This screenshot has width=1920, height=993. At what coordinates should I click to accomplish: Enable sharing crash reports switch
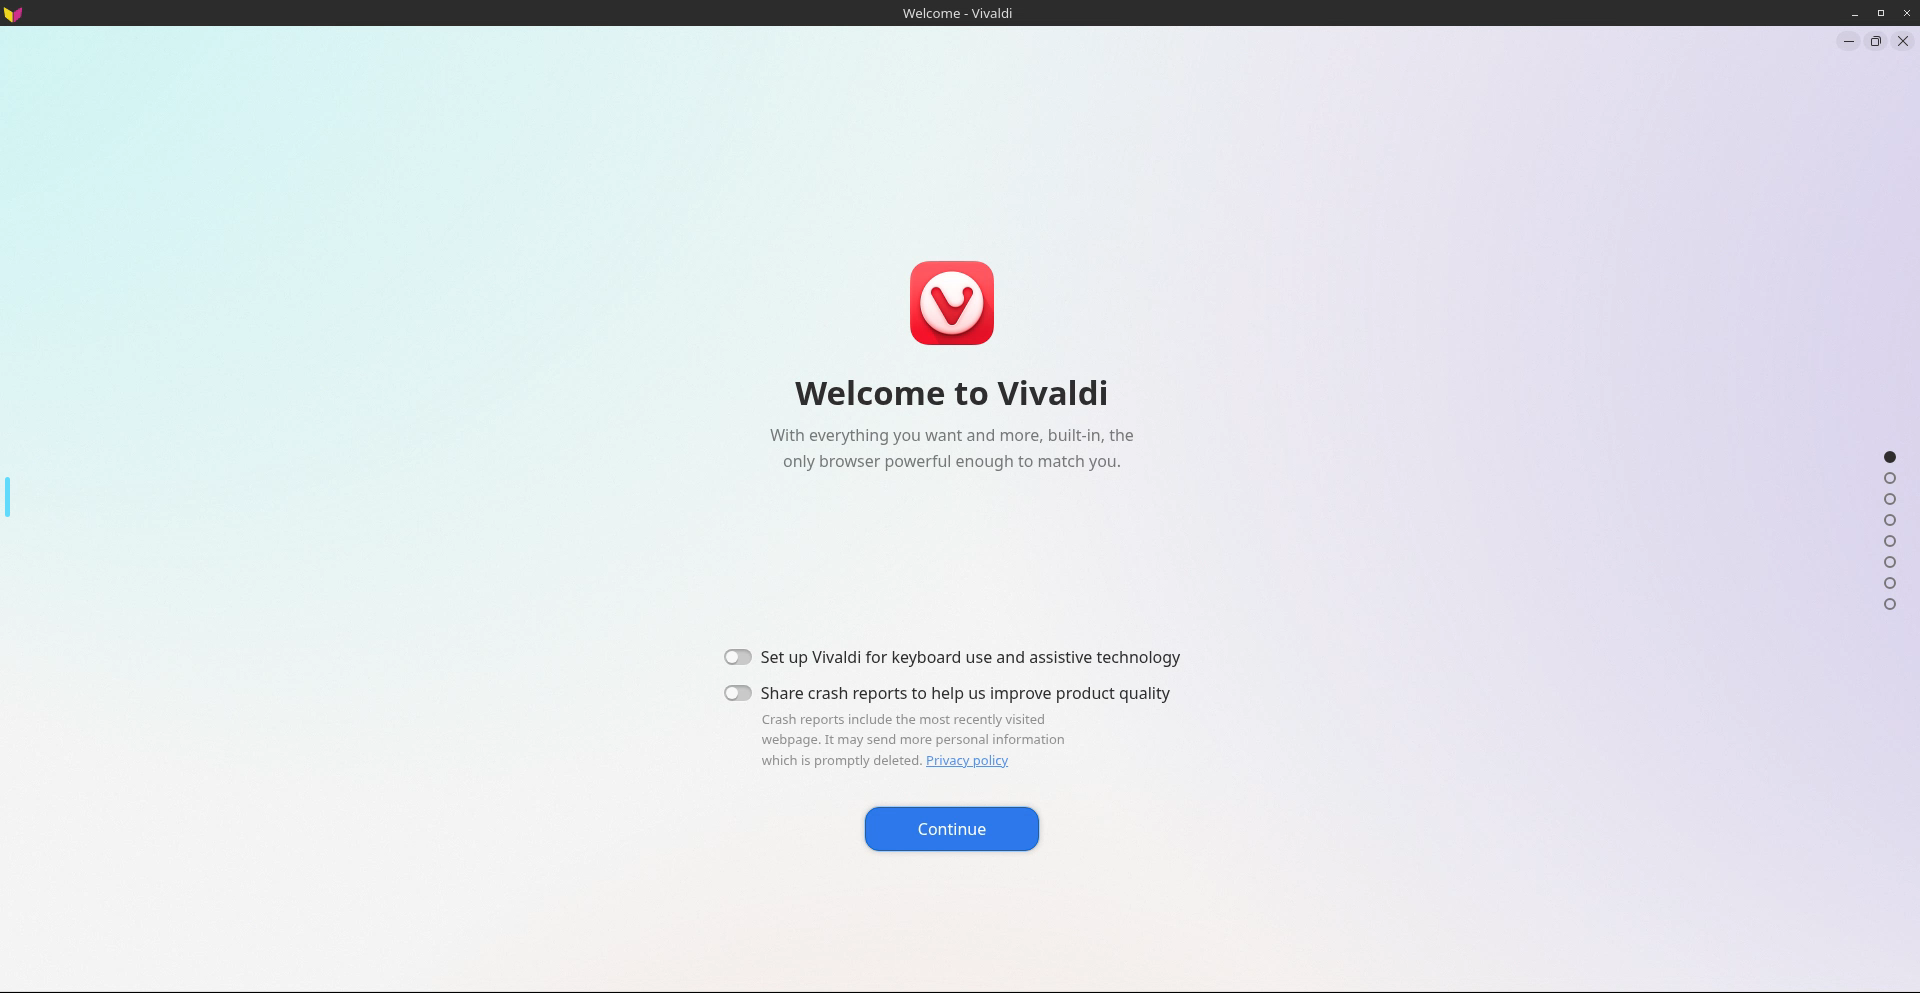click(738, 693)
